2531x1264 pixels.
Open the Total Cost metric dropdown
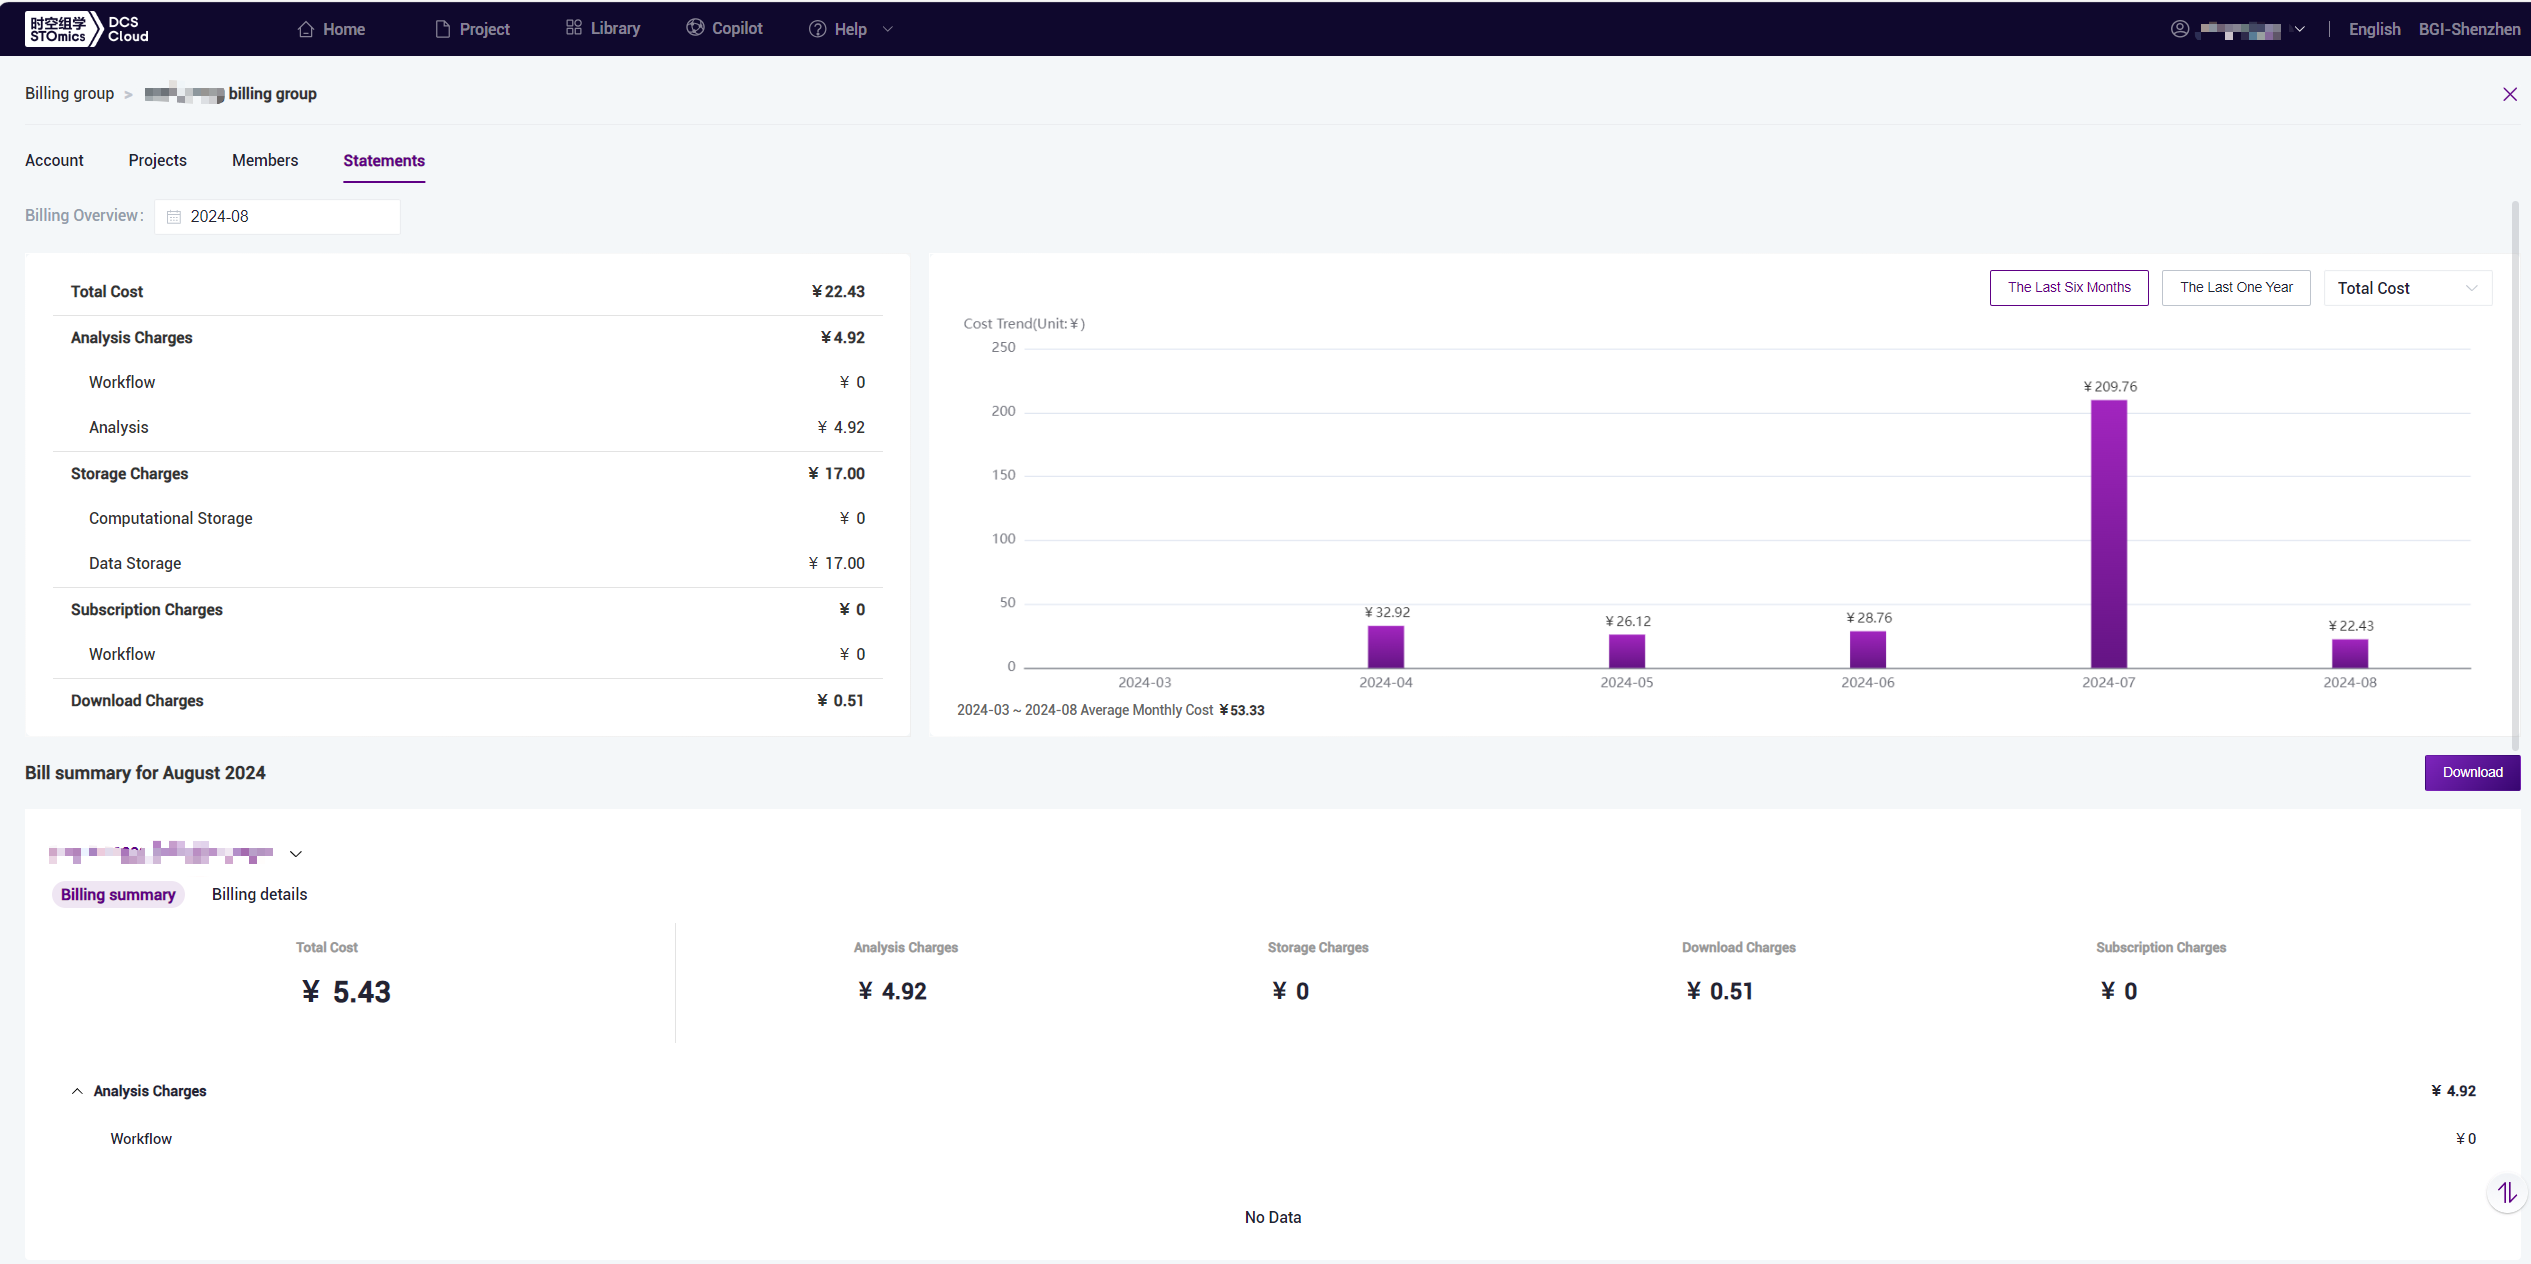(x=2406, y=288)
